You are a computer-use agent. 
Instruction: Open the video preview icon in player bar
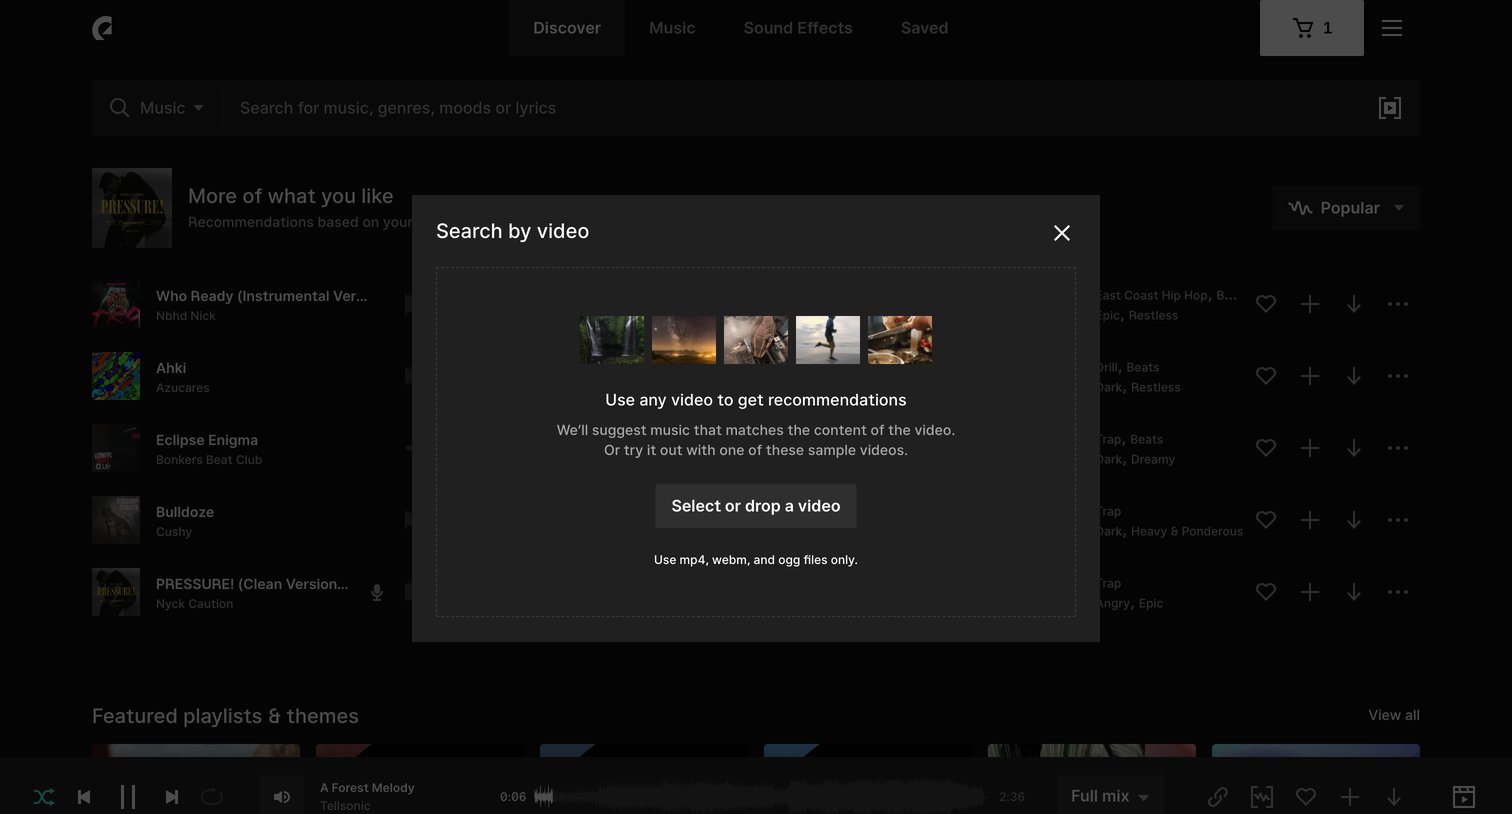(x=1464, y=797)
